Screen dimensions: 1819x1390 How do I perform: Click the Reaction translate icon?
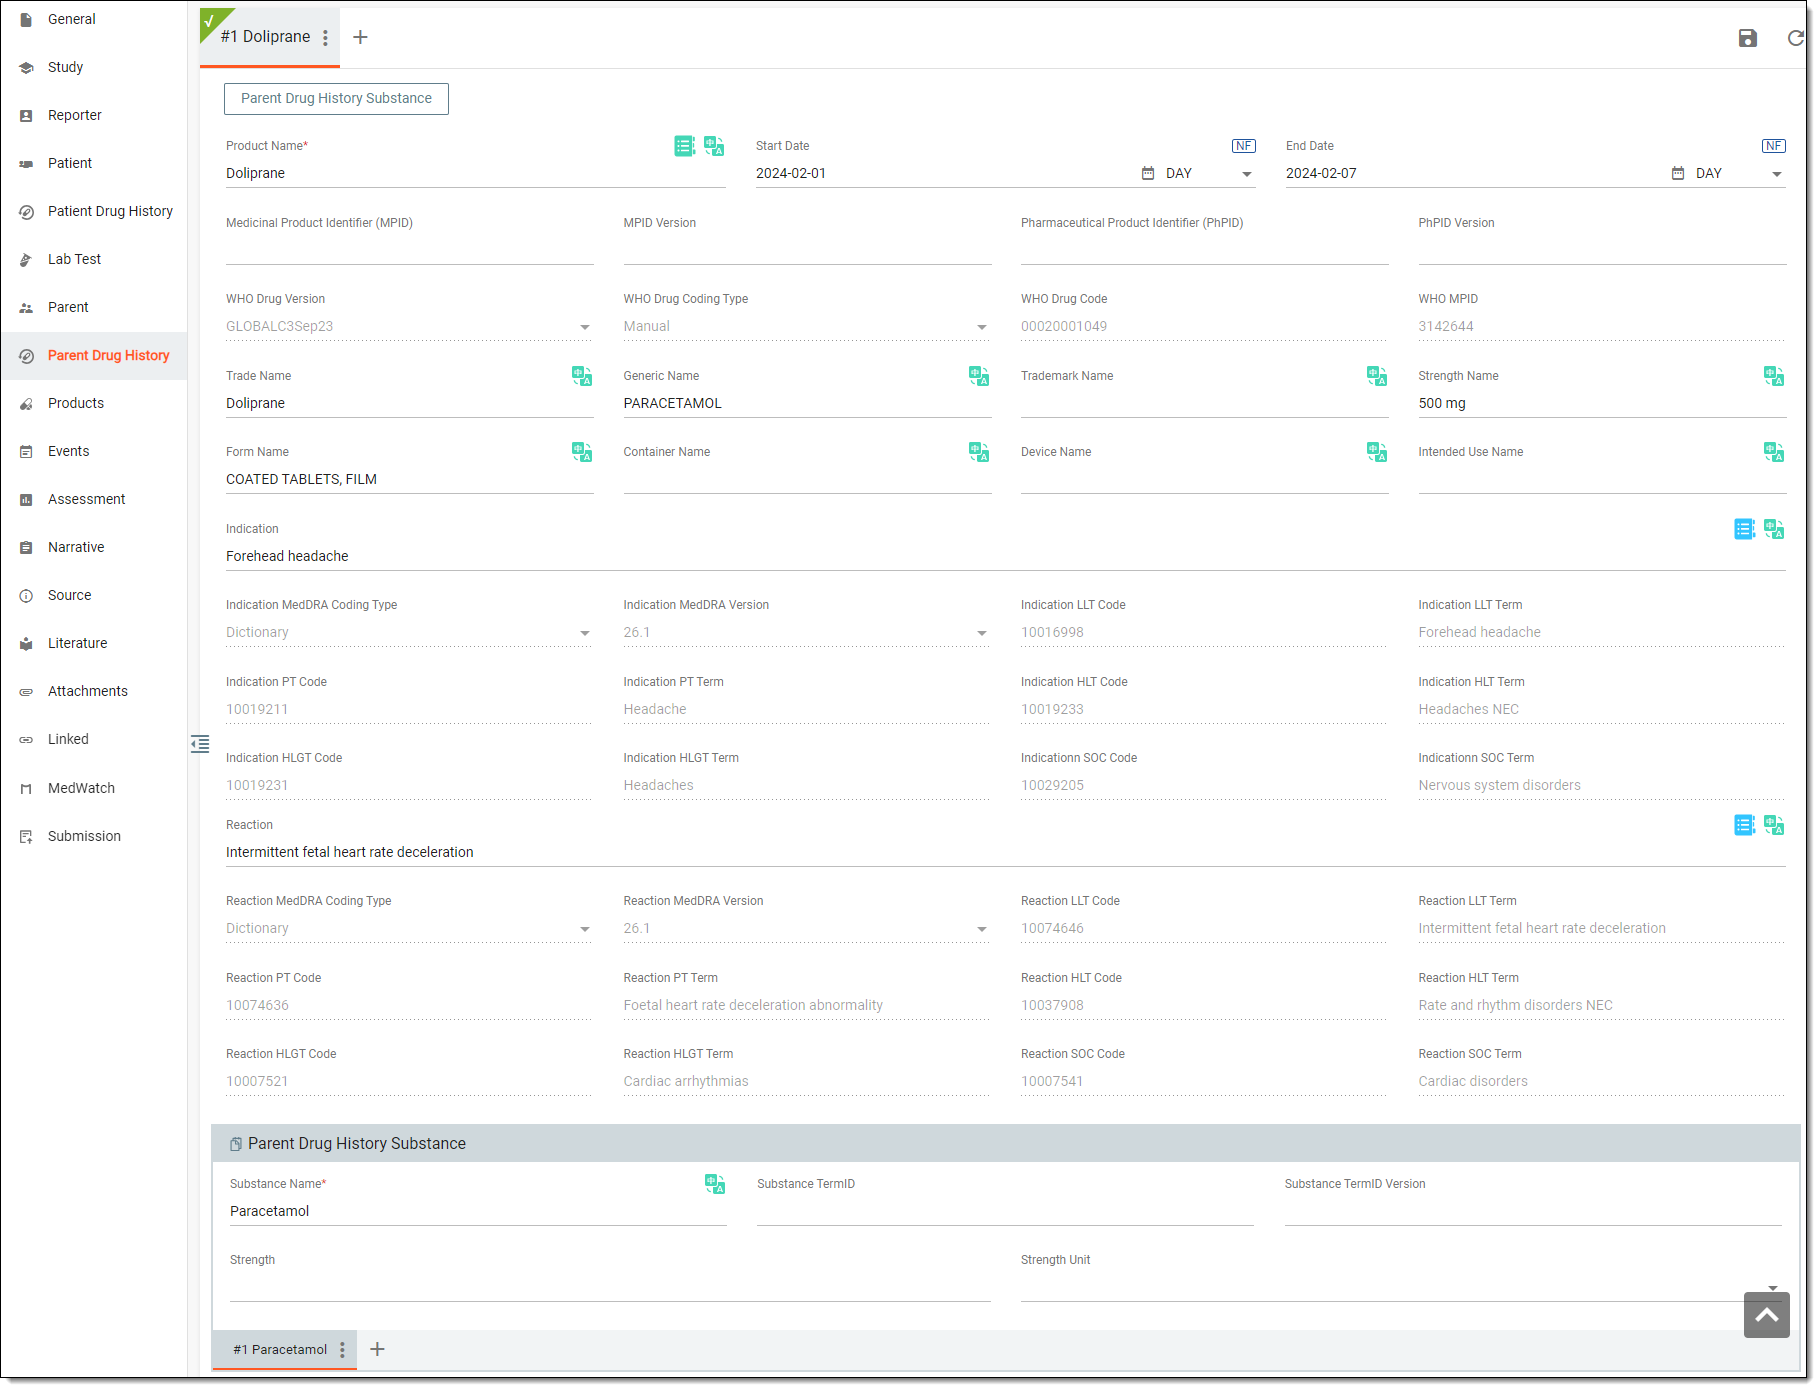(x=1774, y=825)
